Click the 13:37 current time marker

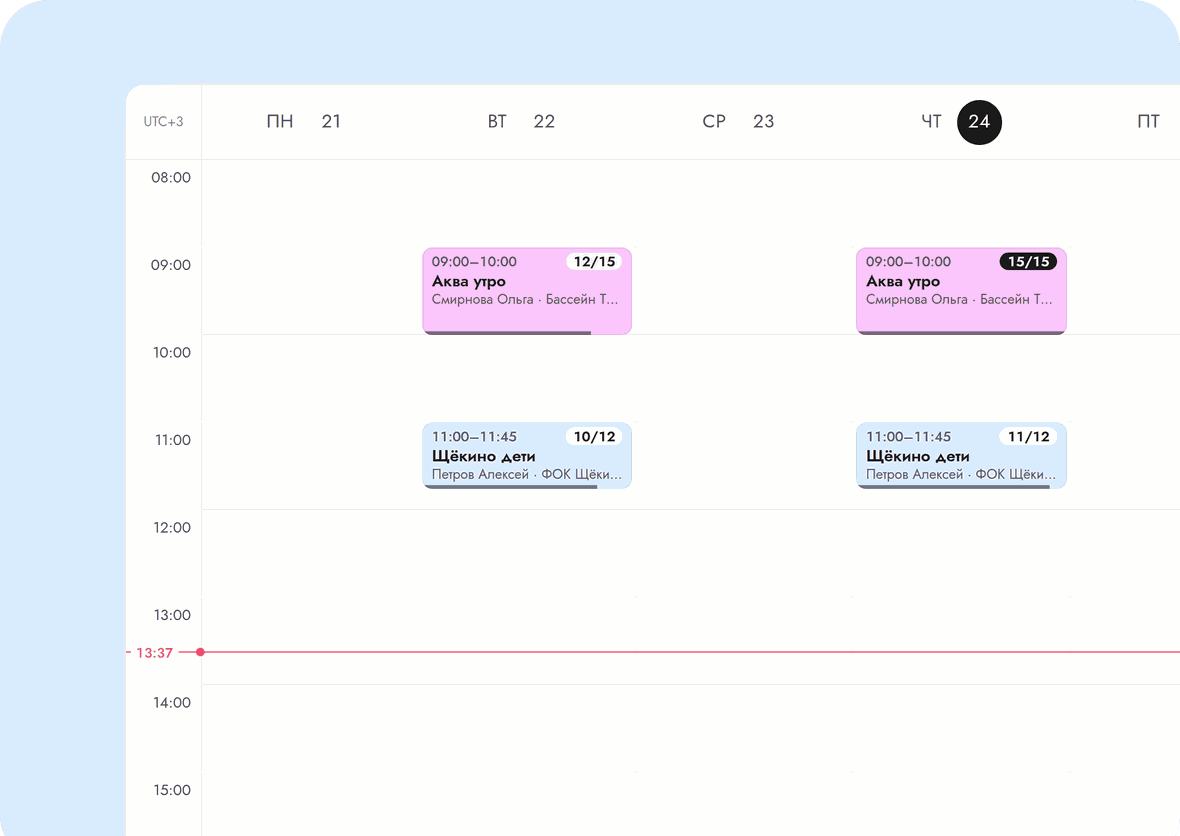pyautogui.click(x=154, y=652)
